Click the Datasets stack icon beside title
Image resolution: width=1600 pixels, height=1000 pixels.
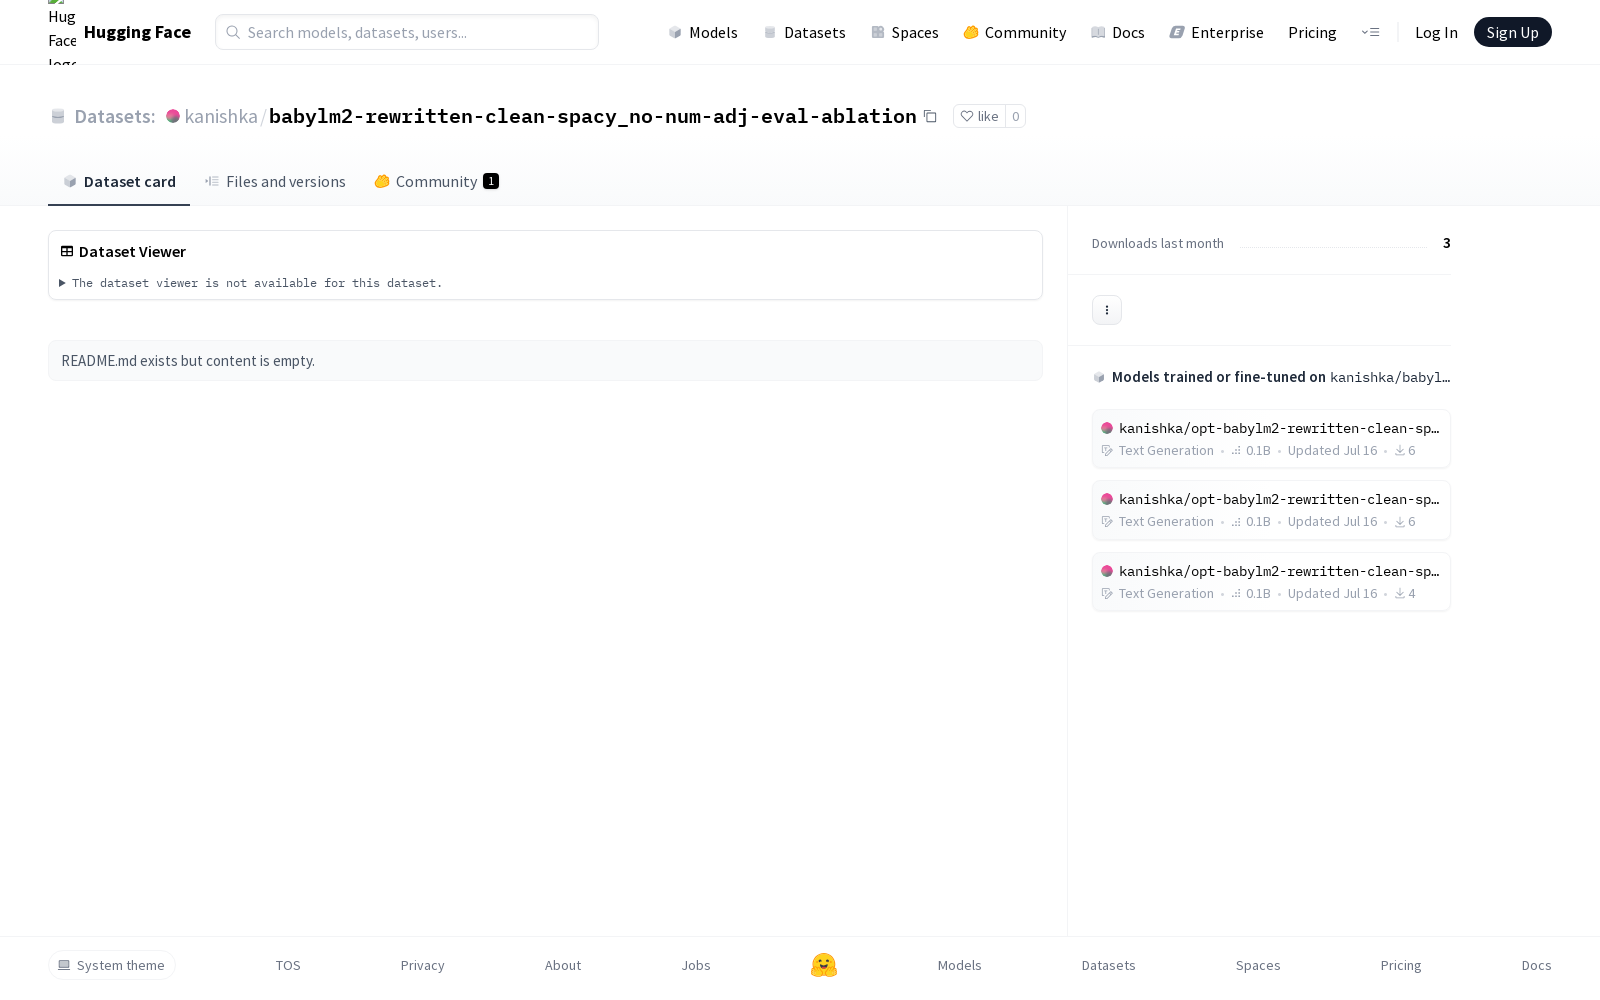tap(58, 116)
